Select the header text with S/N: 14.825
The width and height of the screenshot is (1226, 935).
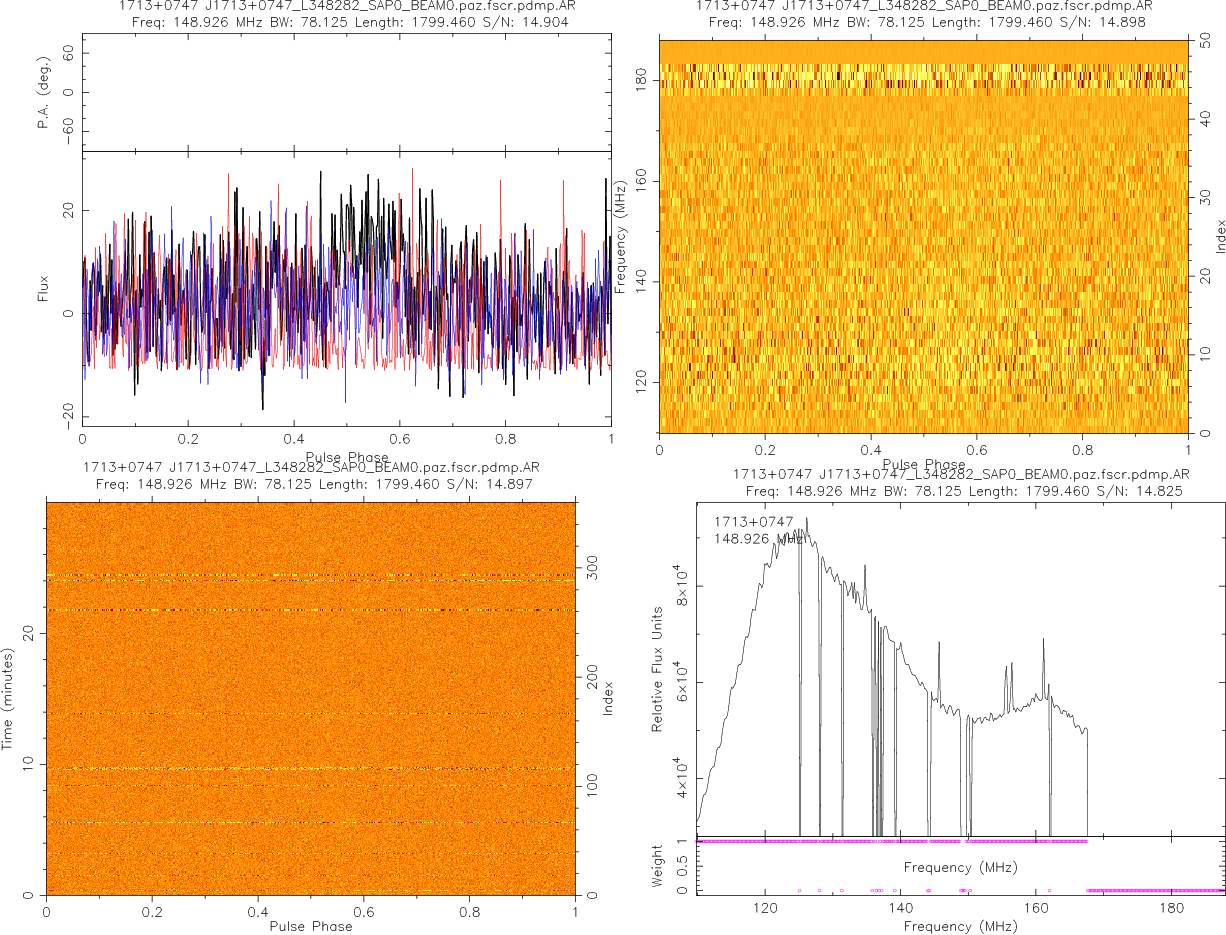pyautogui.click(x=961, y=490)
